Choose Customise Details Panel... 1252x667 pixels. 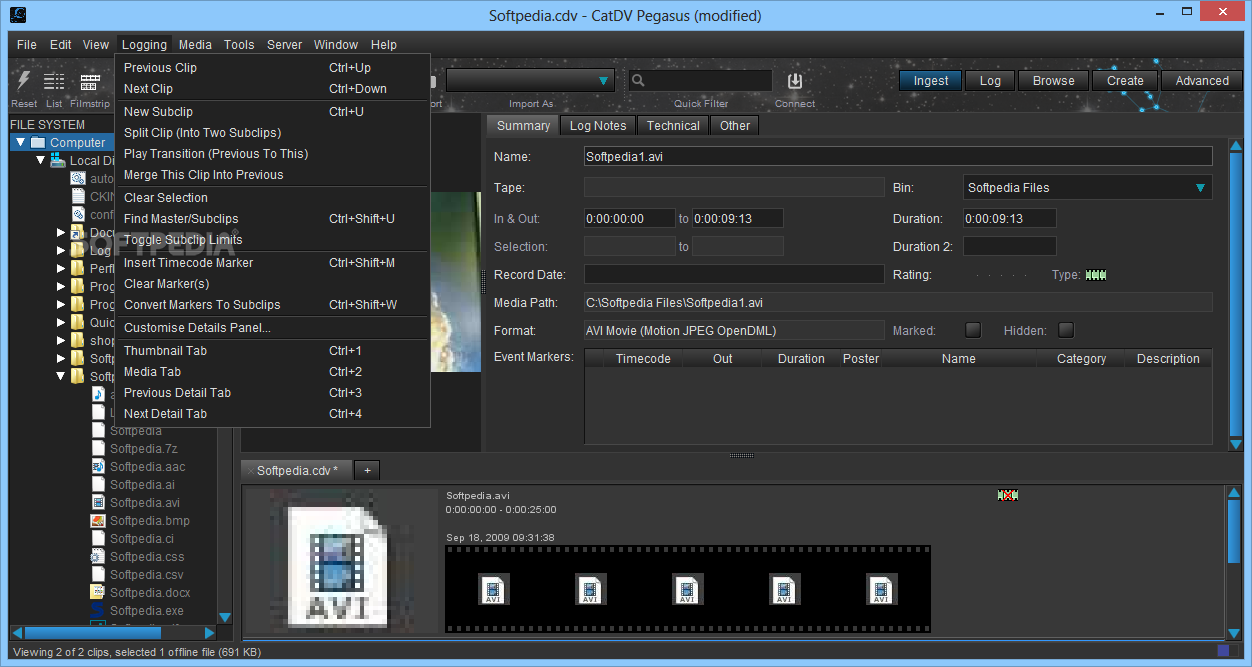click(273, 328)
